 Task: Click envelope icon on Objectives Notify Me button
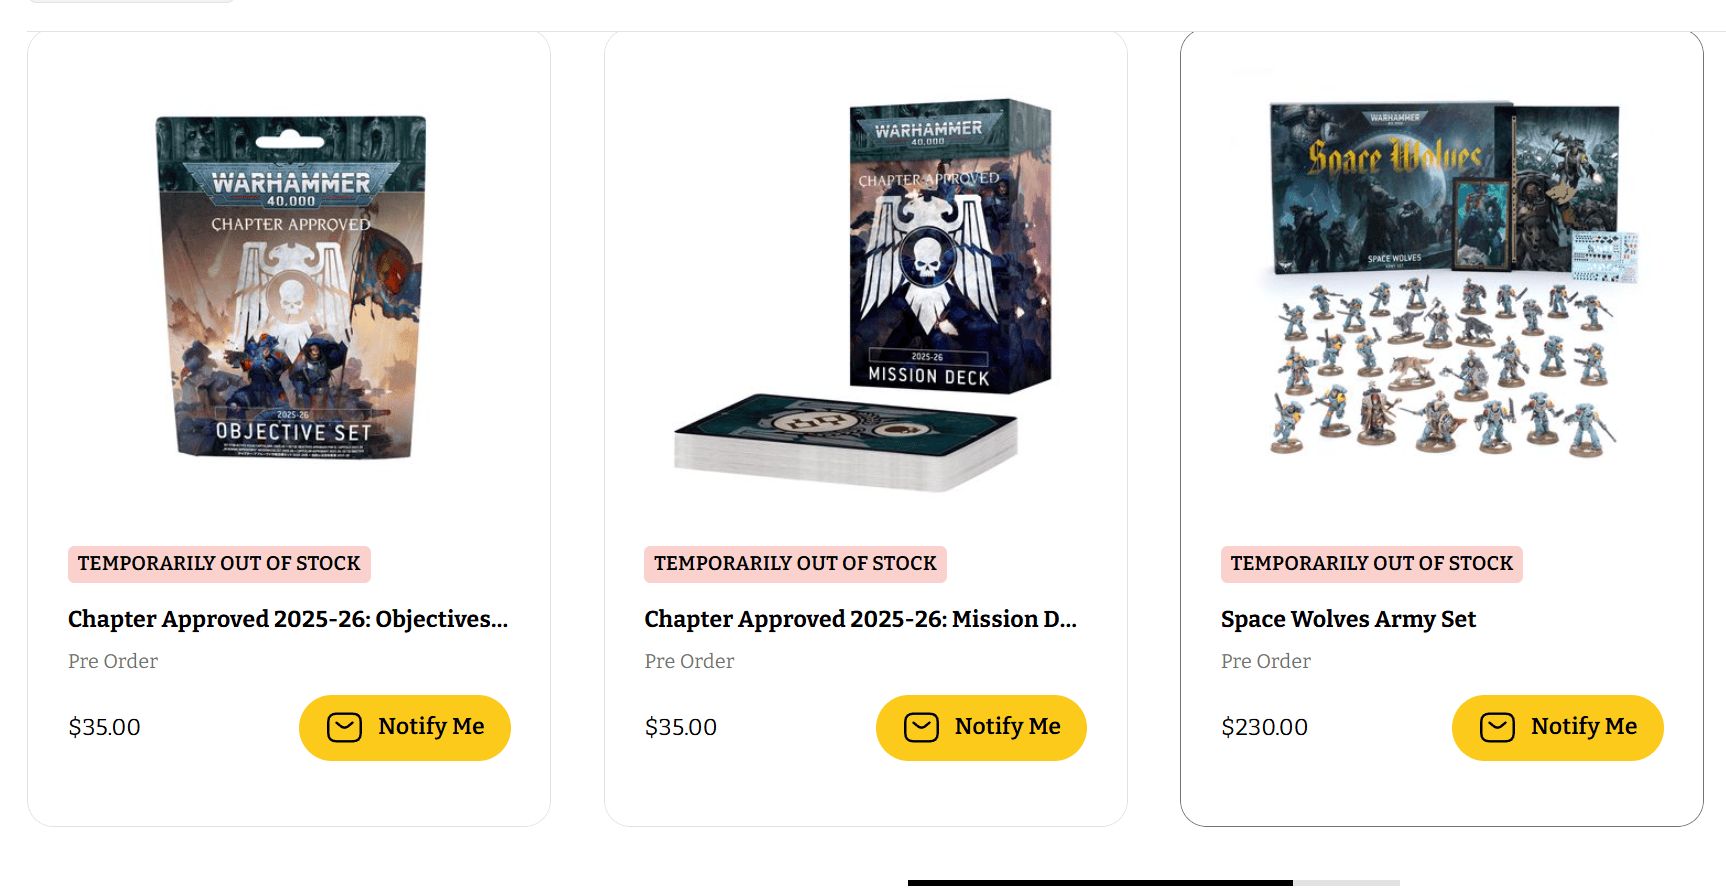point(344,727)
